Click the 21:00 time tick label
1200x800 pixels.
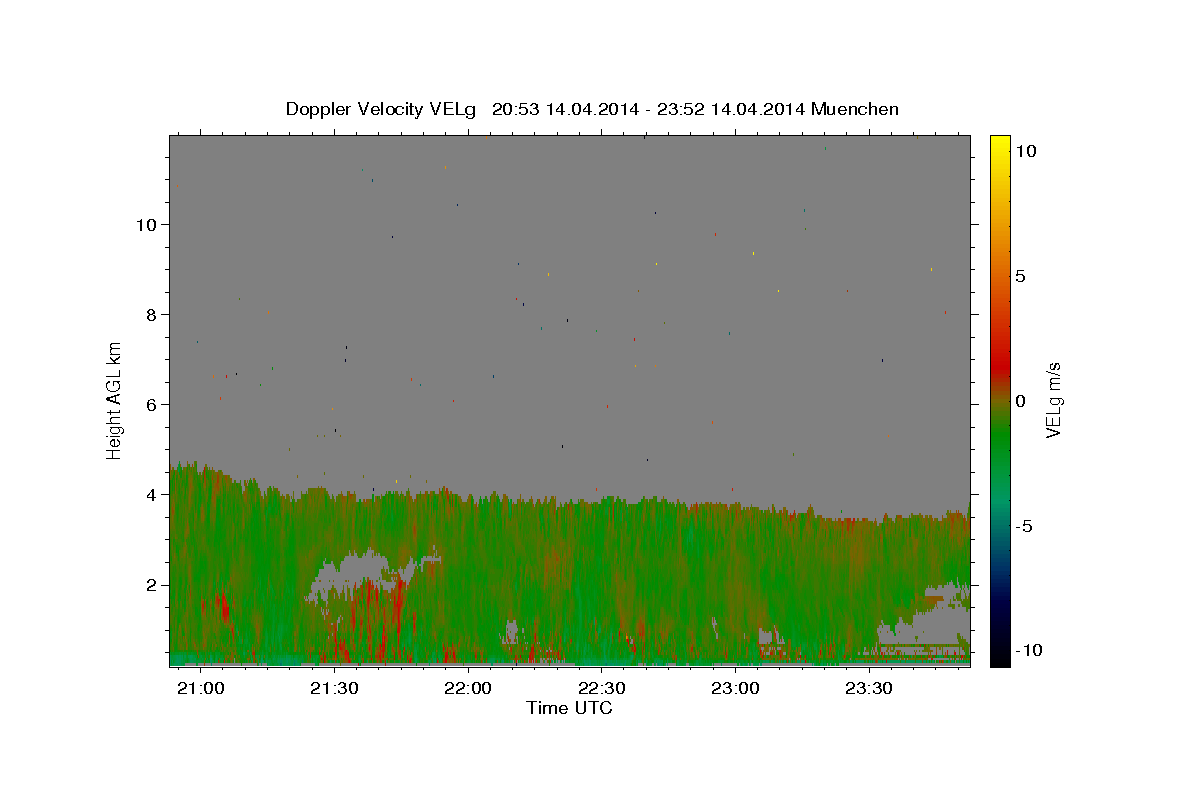coord(201,688)
